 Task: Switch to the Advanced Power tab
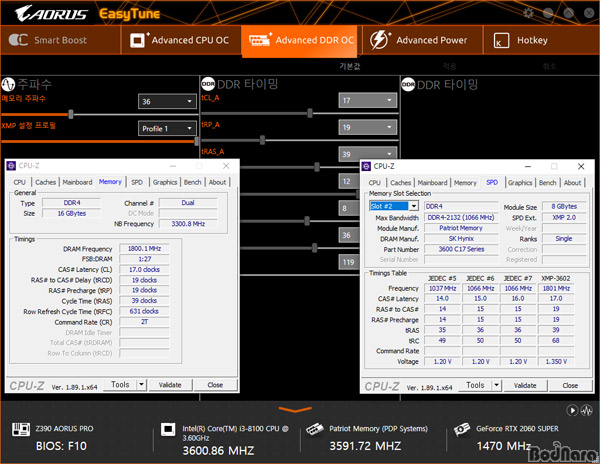[x=422, y=40]
